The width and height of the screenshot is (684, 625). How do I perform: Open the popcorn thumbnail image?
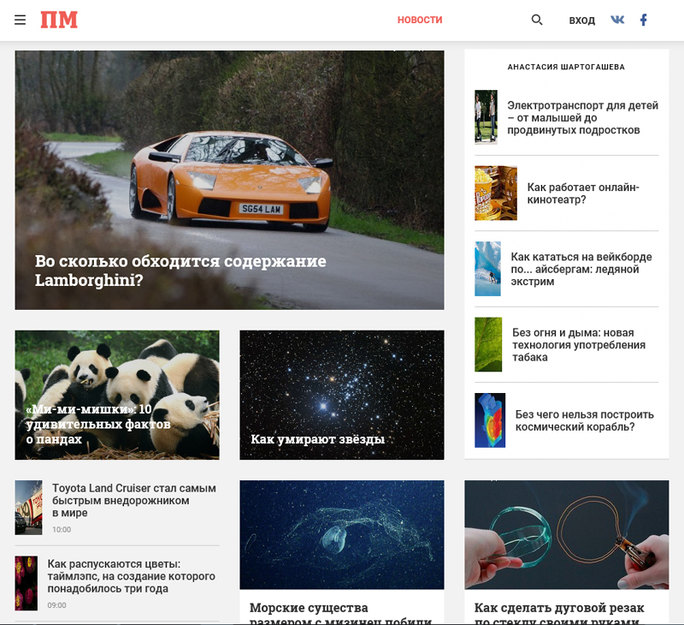tap(496, 193)
